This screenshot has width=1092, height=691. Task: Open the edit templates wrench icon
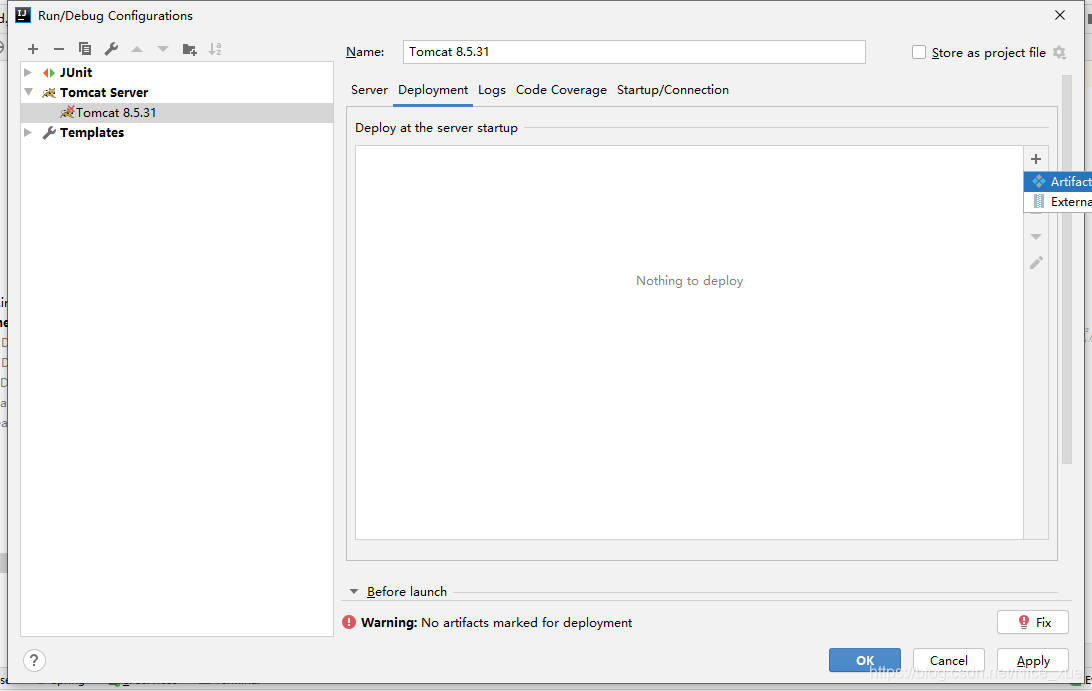pos(111,49)
